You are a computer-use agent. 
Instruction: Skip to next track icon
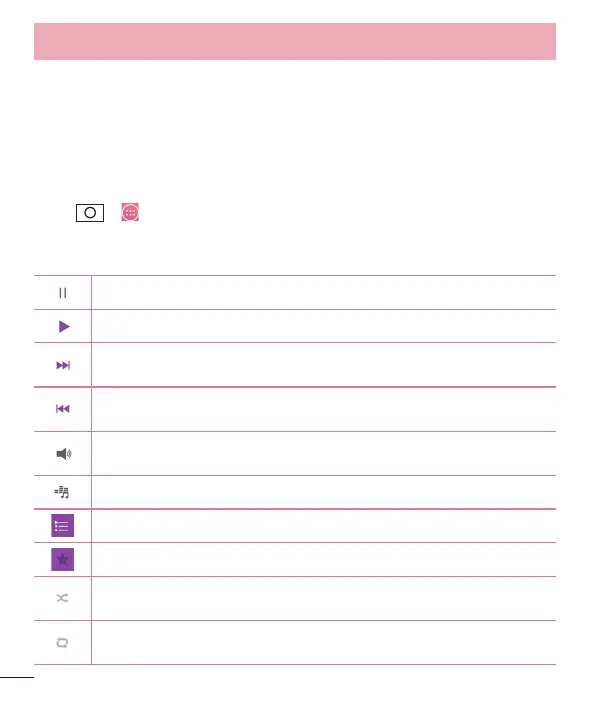pos(63,365)
